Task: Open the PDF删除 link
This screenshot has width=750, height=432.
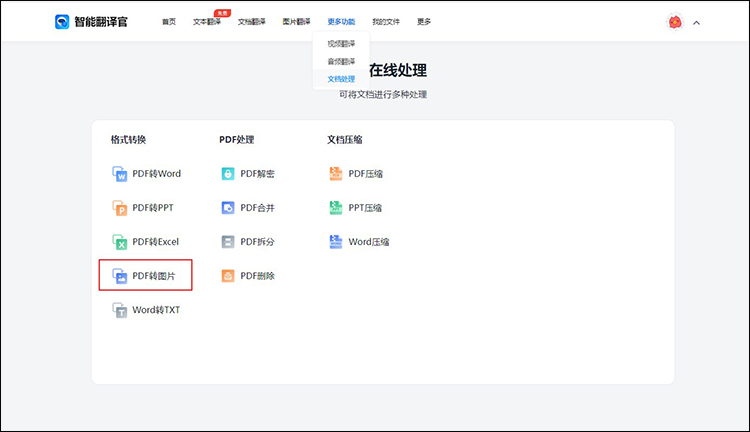Action: [257, 276]
